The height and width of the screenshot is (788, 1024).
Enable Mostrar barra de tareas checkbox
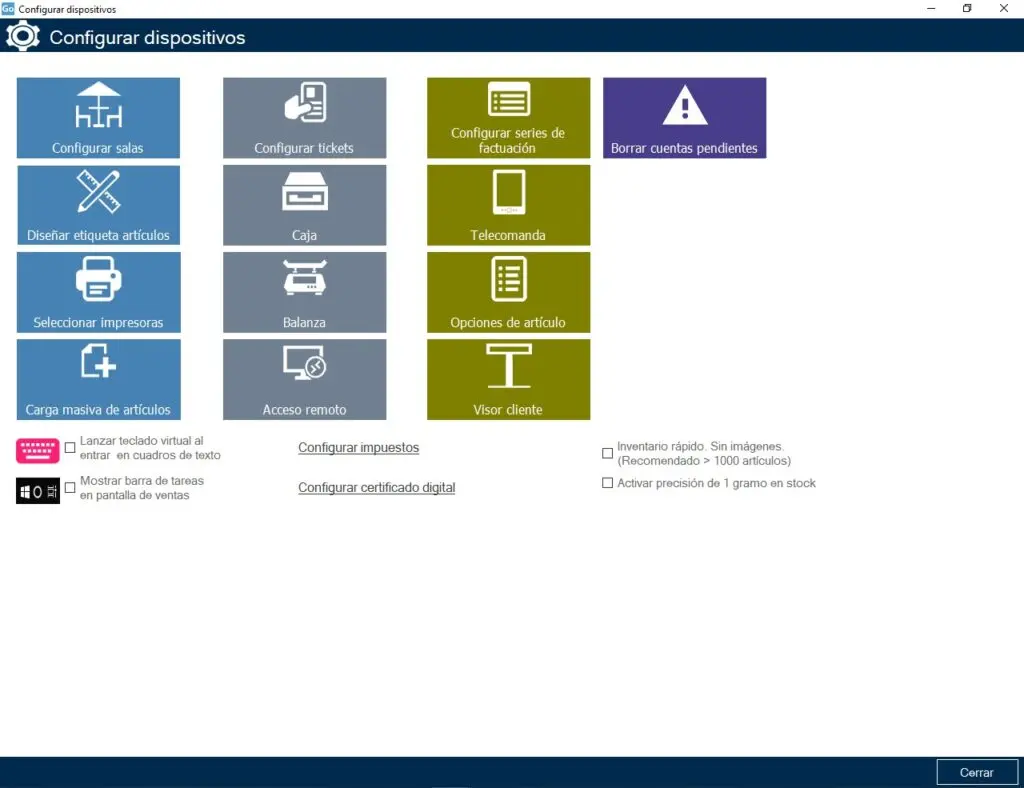click(70, 488)
